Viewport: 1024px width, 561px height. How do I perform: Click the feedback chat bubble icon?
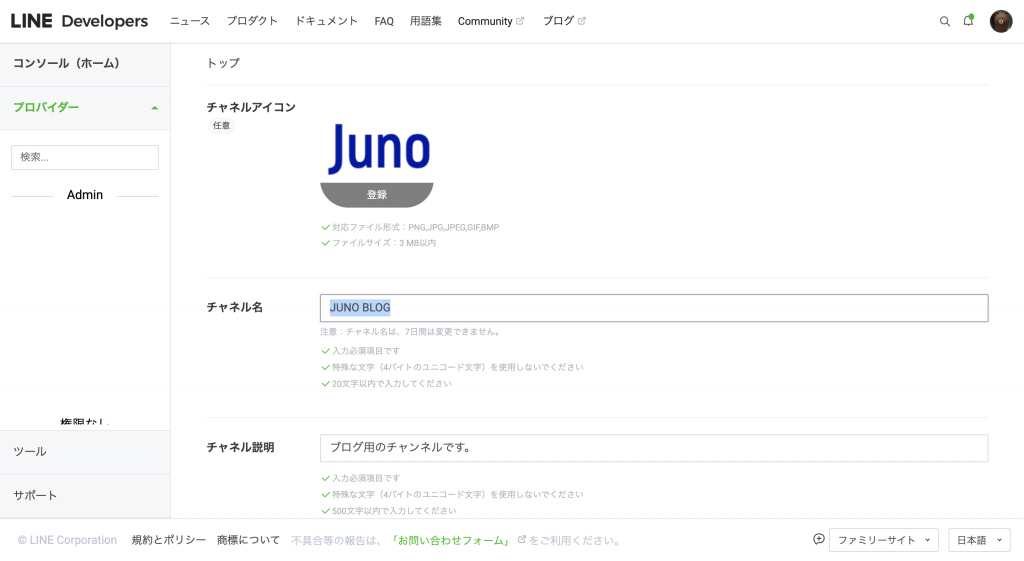[x=818, y=539]
